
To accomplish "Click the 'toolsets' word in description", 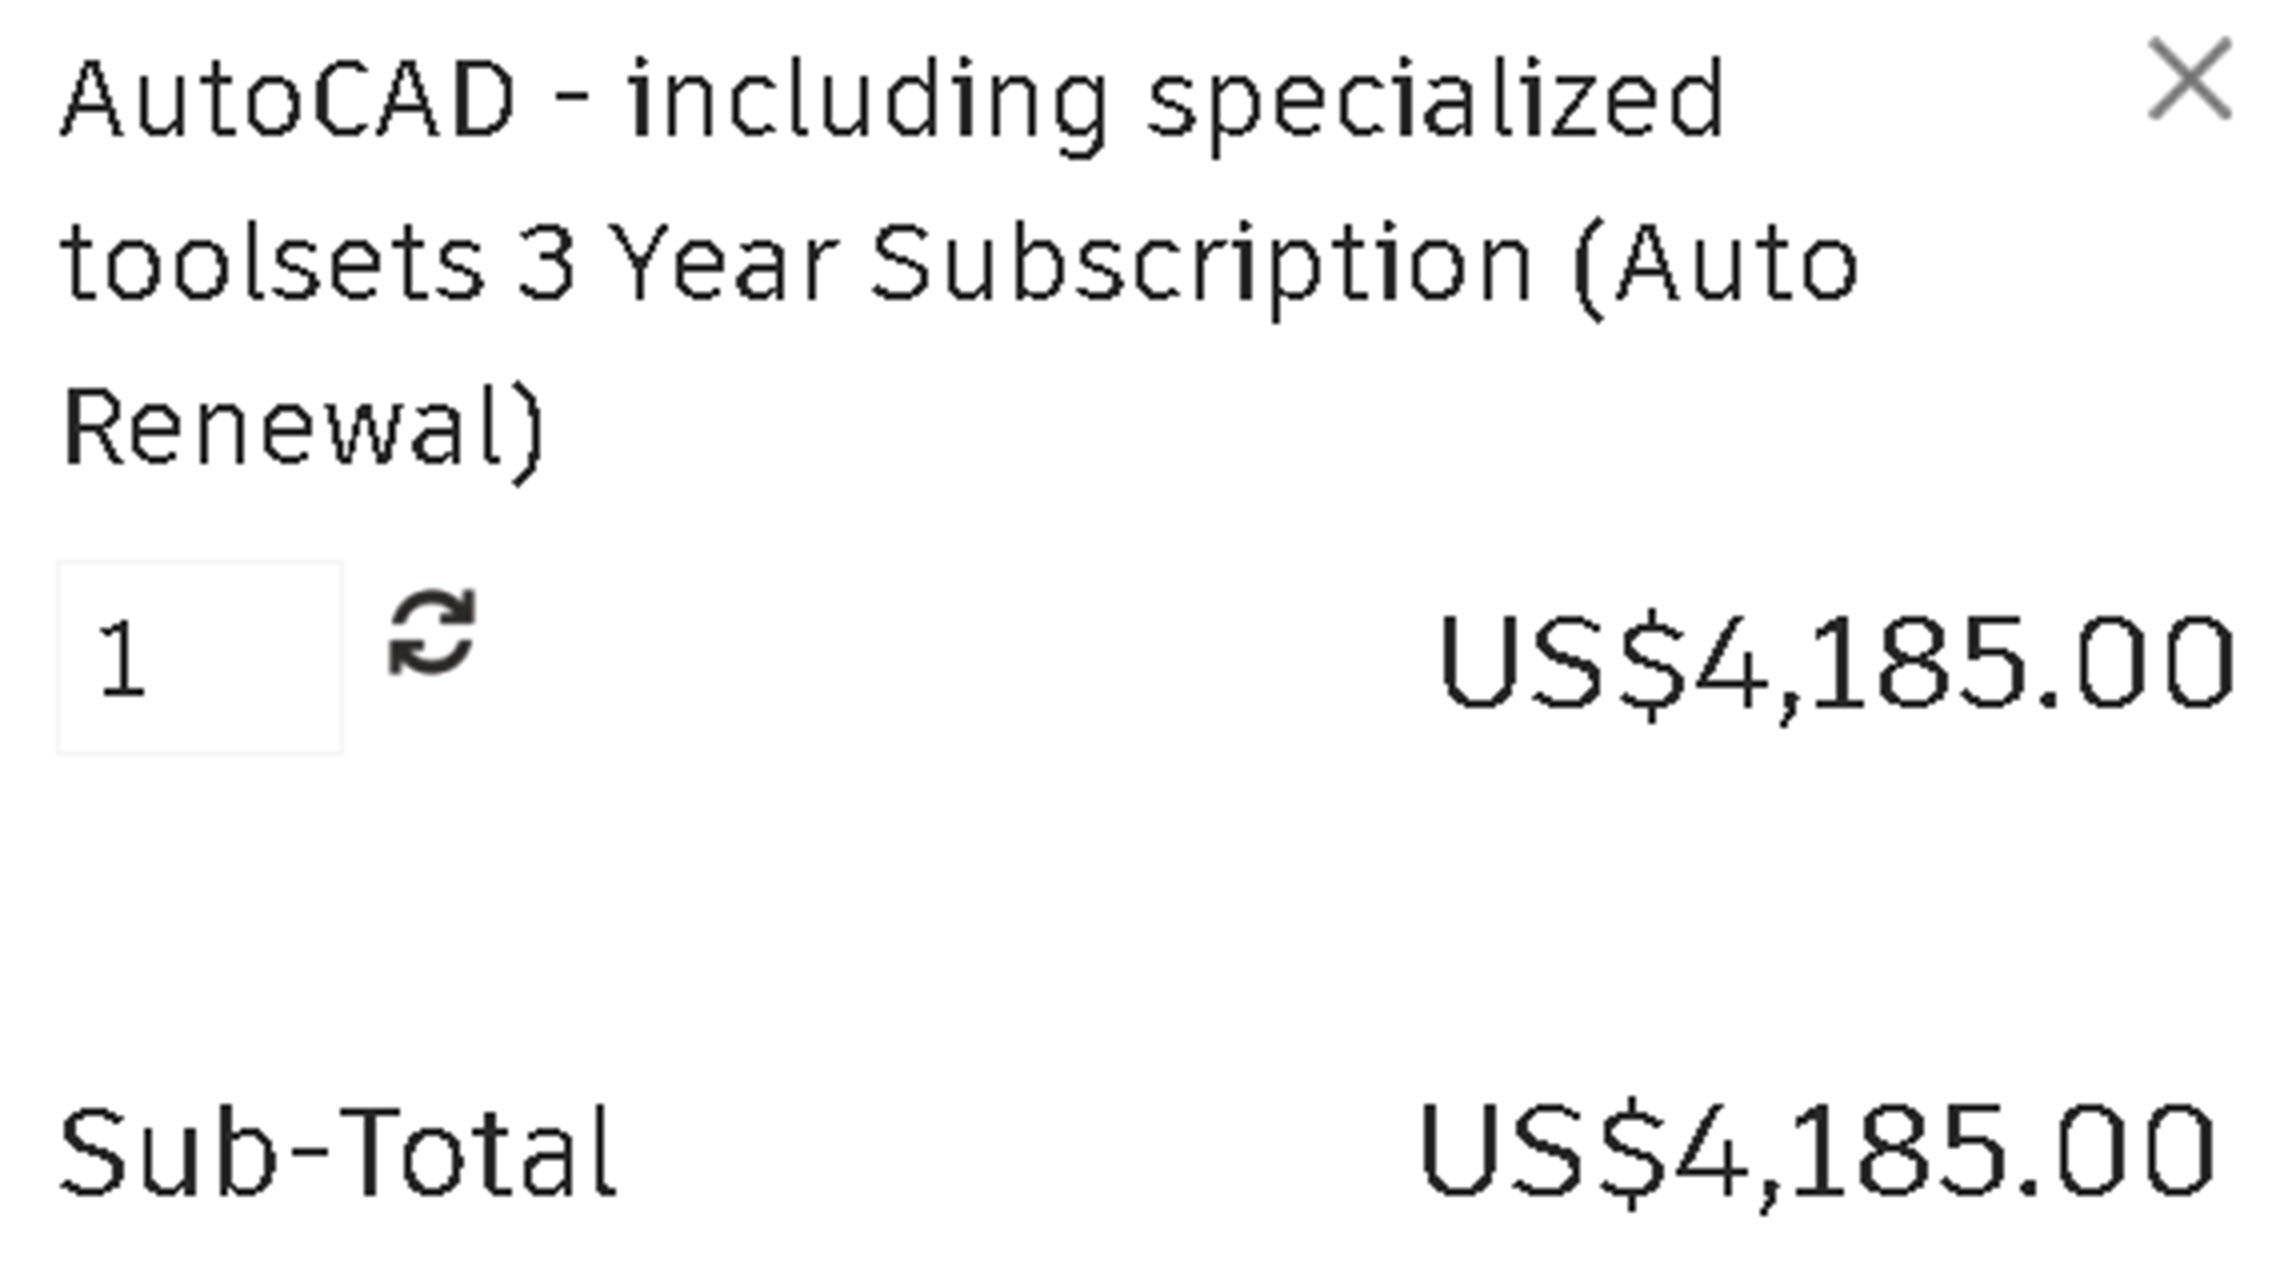I will [272, 265].
